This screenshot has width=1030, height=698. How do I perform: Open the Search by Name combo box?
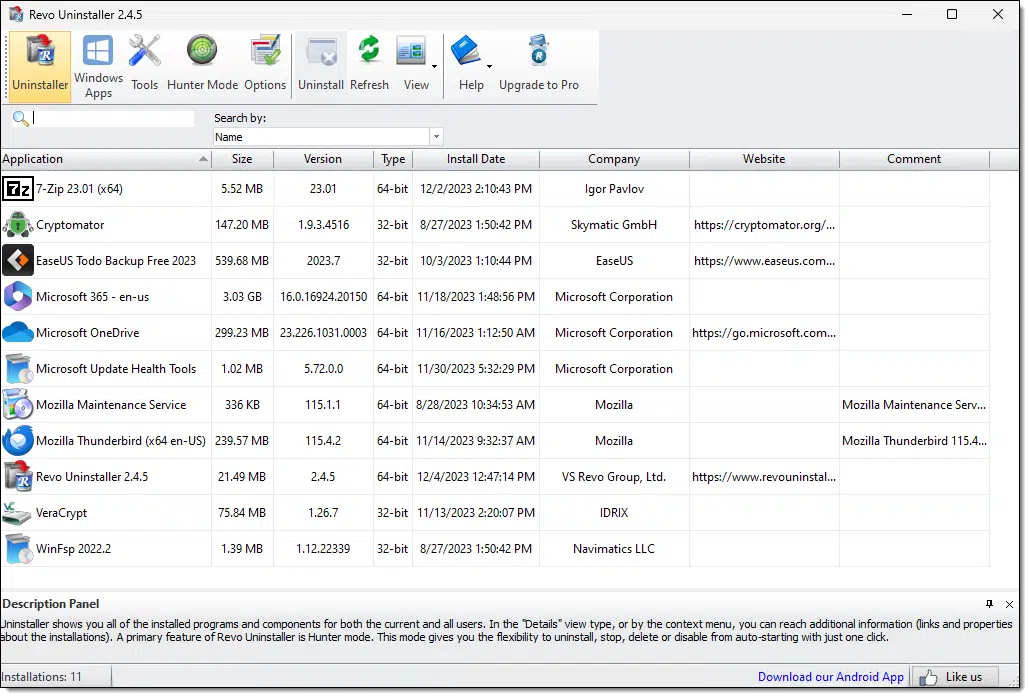click(x=328, y=137)
